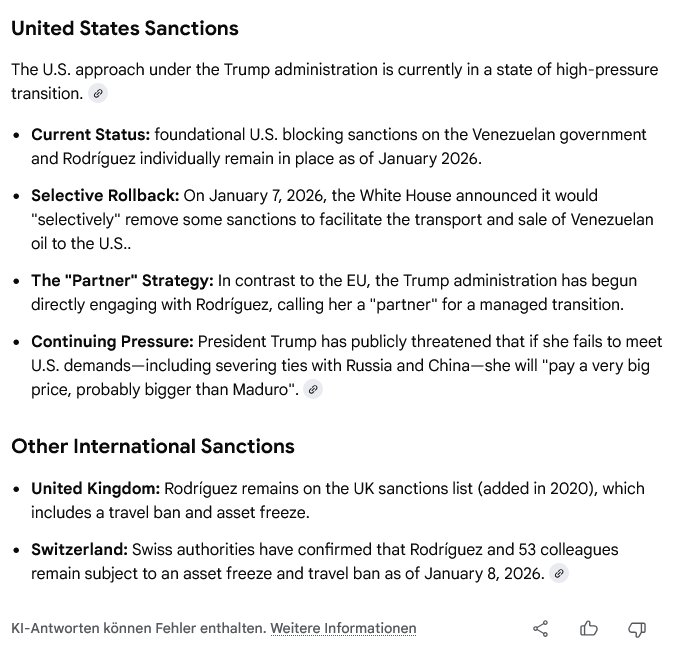Open the "Weitere Informationen" link

point(343,629)
